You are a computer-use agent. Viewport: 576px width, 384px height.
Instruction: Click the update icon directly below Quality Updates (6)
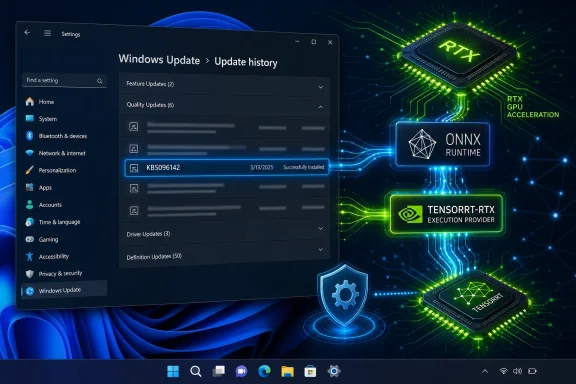[134, 127]
